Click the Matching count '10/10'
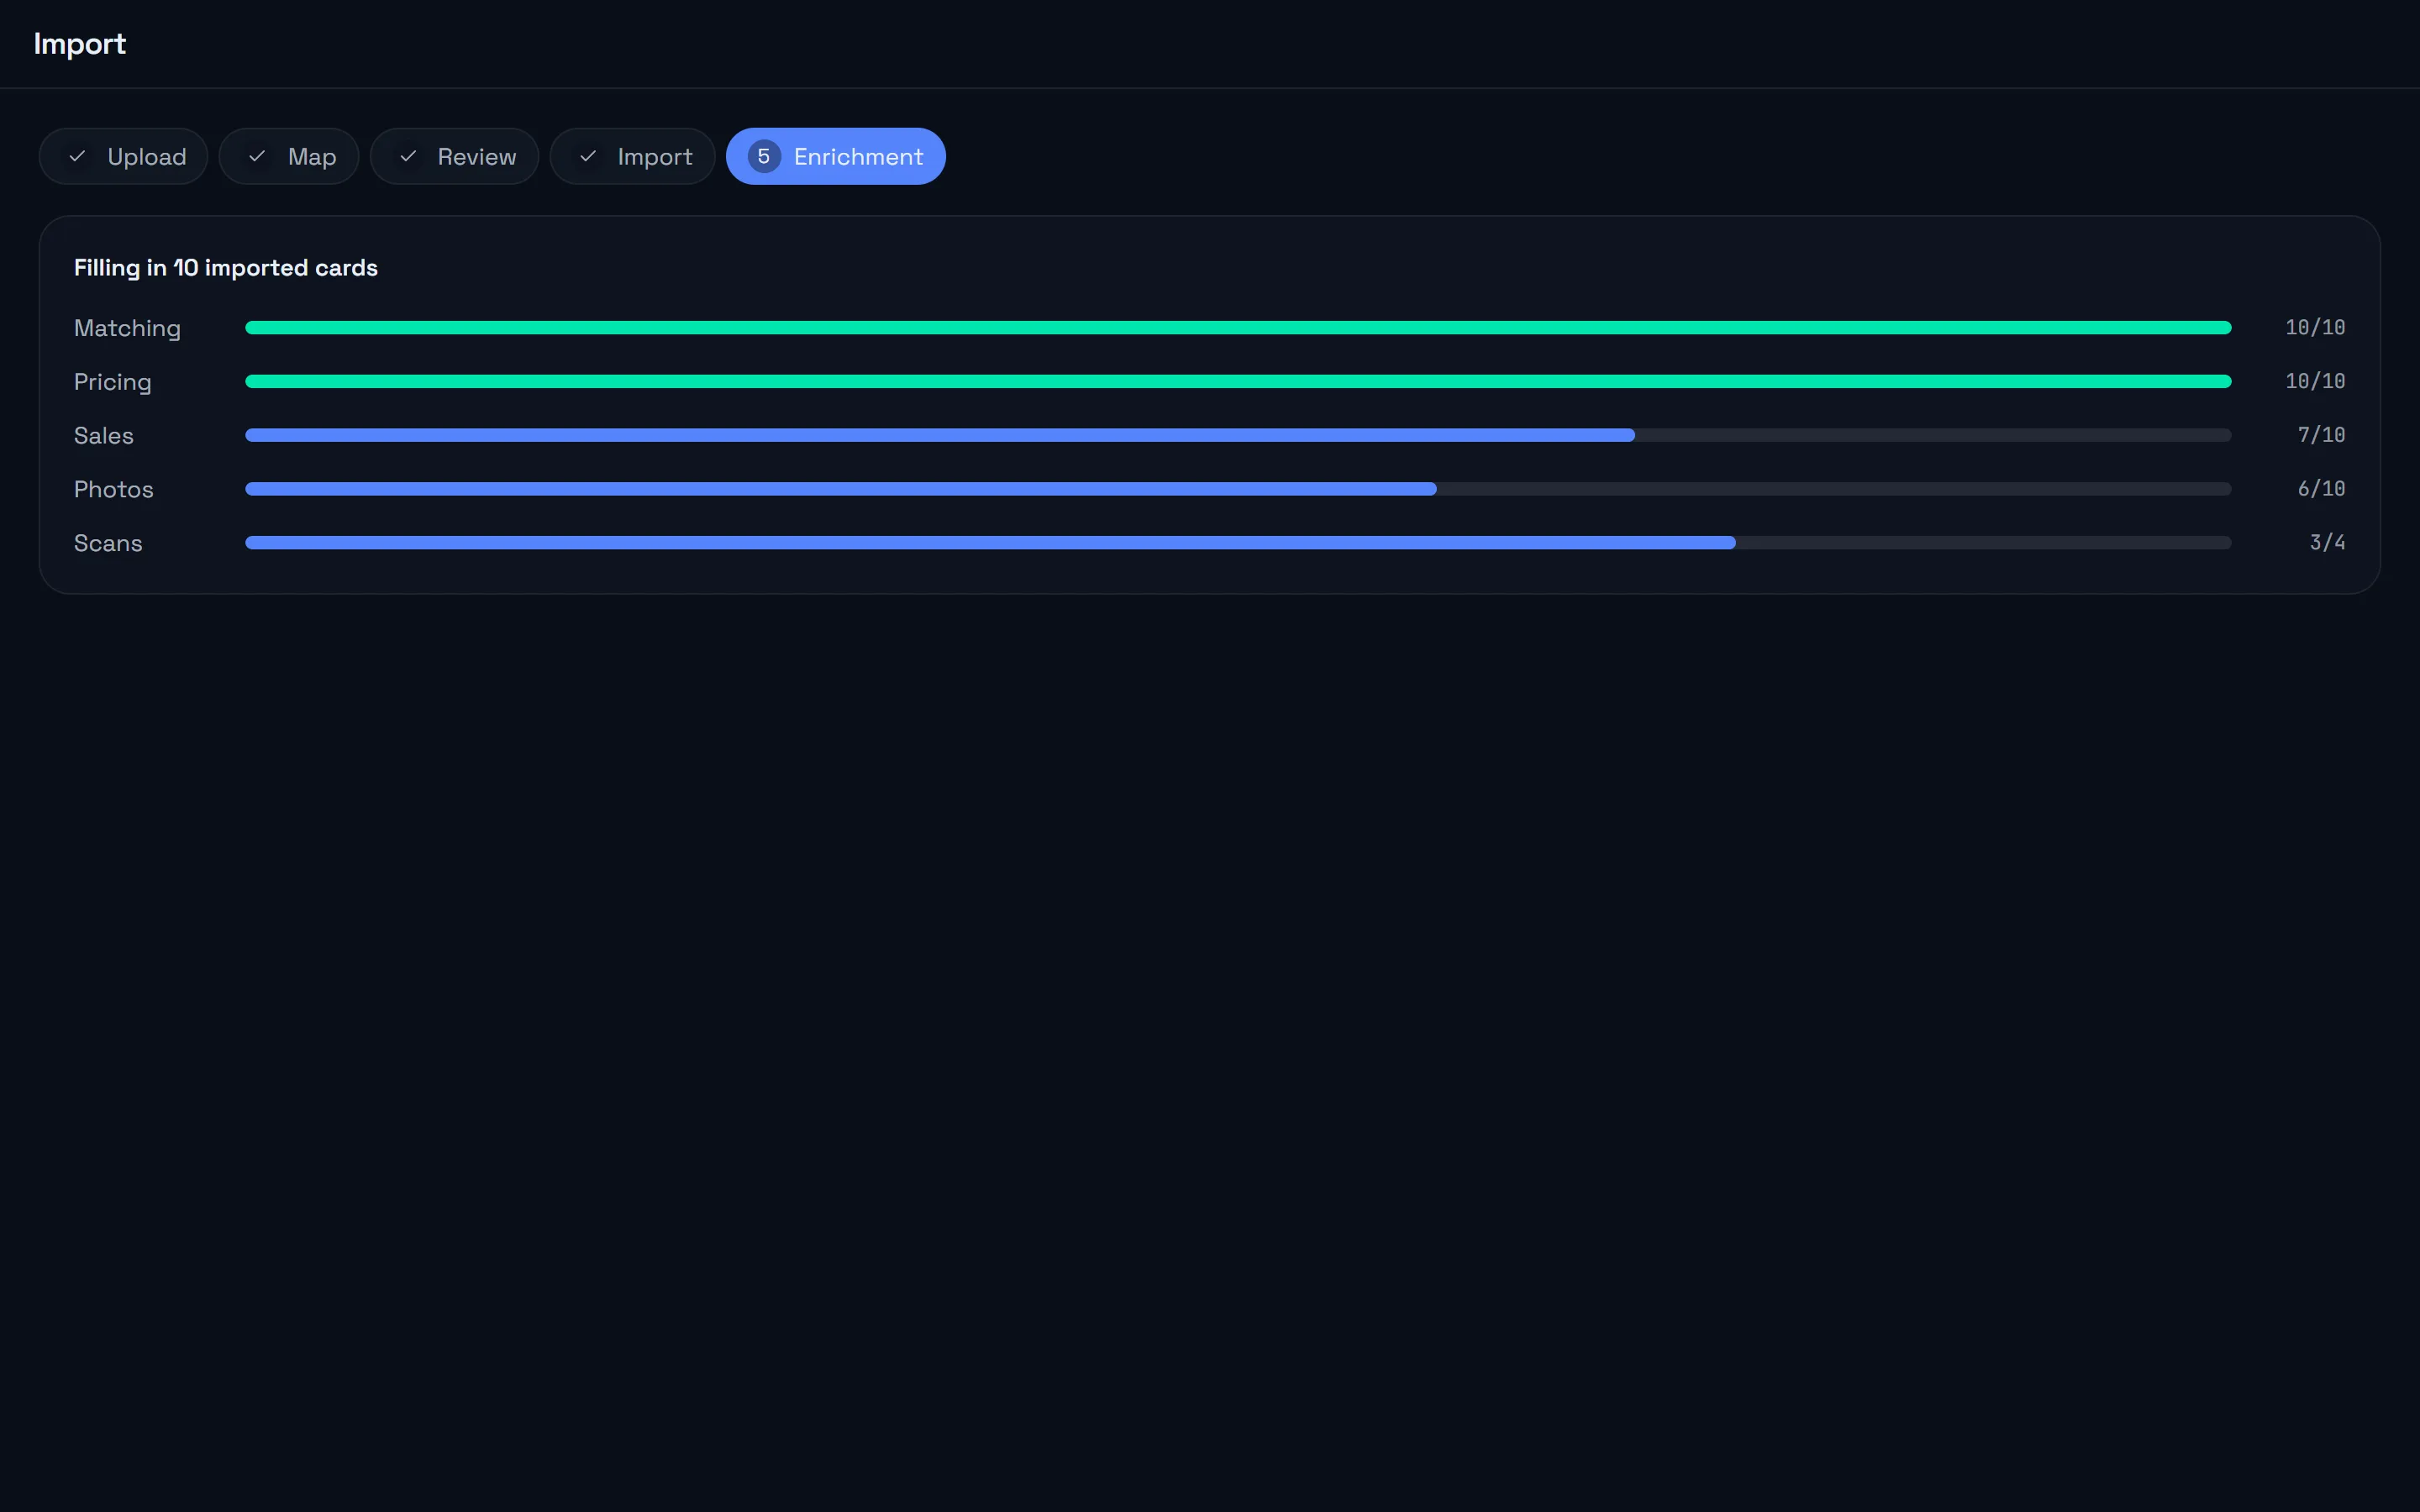Image resolution: width=2420 pixels, height=1512 pixels. [2315, 328]
